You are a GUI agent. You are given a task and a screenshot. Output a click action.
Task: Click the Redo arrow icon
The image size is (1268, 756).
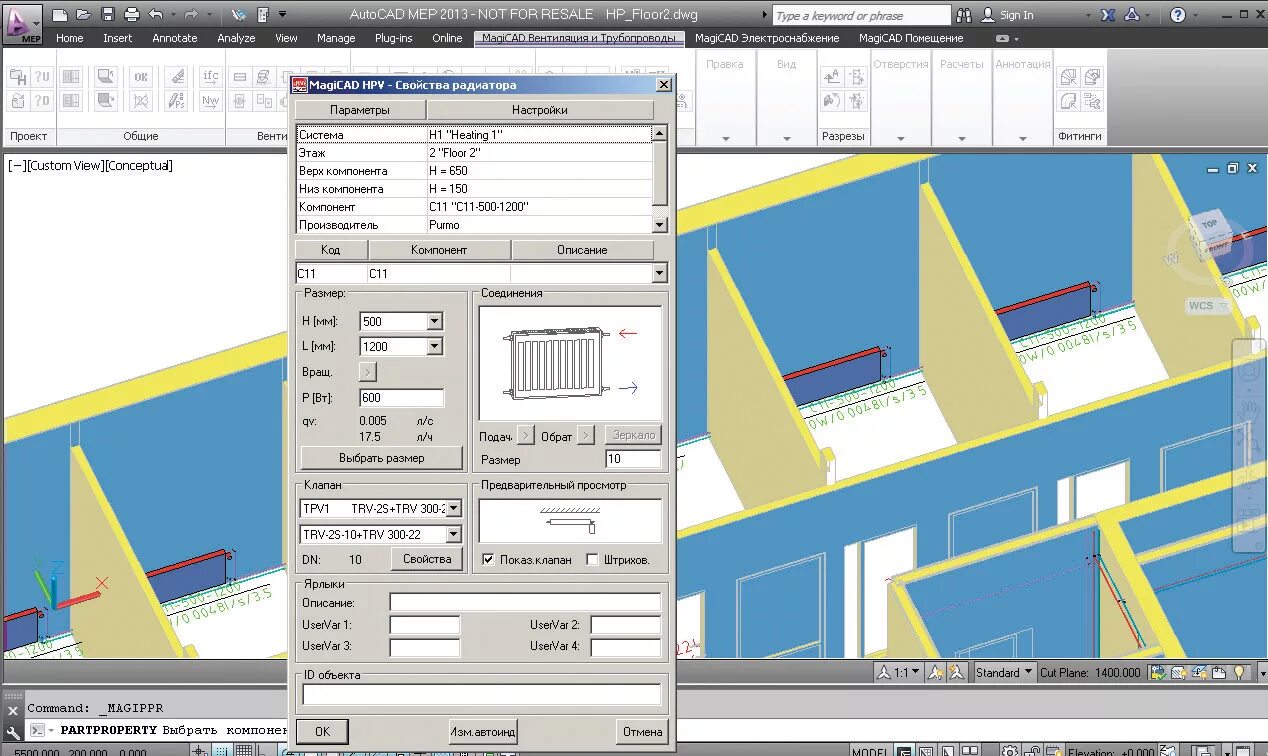(190, 15)
